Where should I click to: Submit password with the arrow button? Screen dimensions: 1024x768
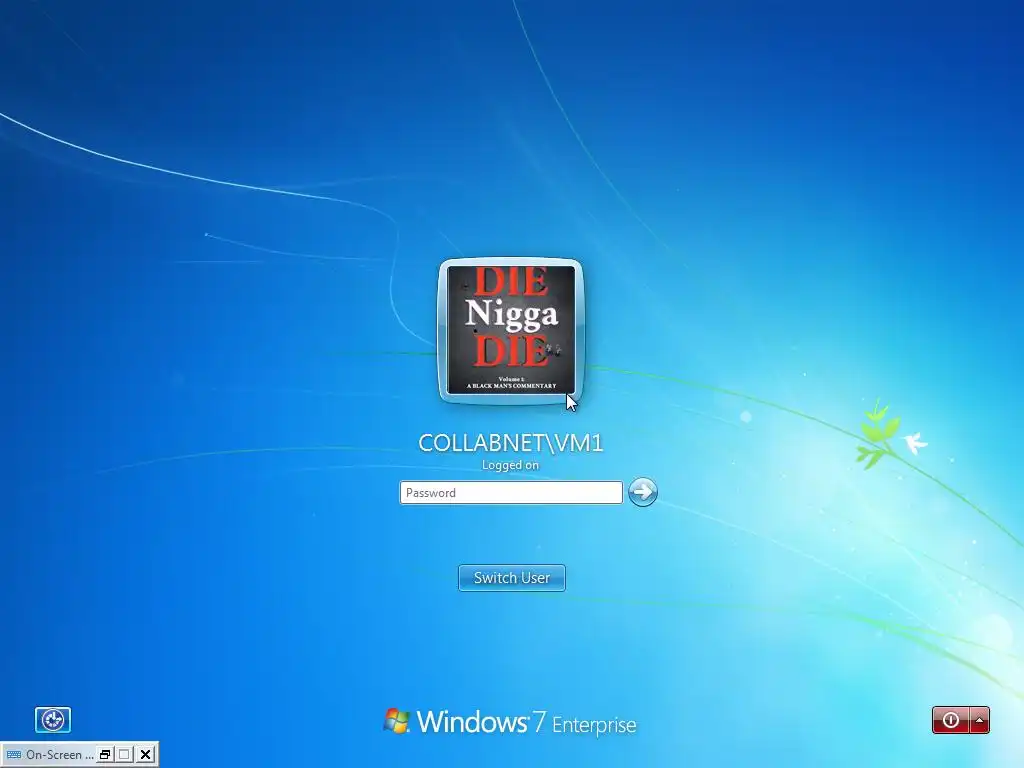pyautogui.click(x=643, y=492)
